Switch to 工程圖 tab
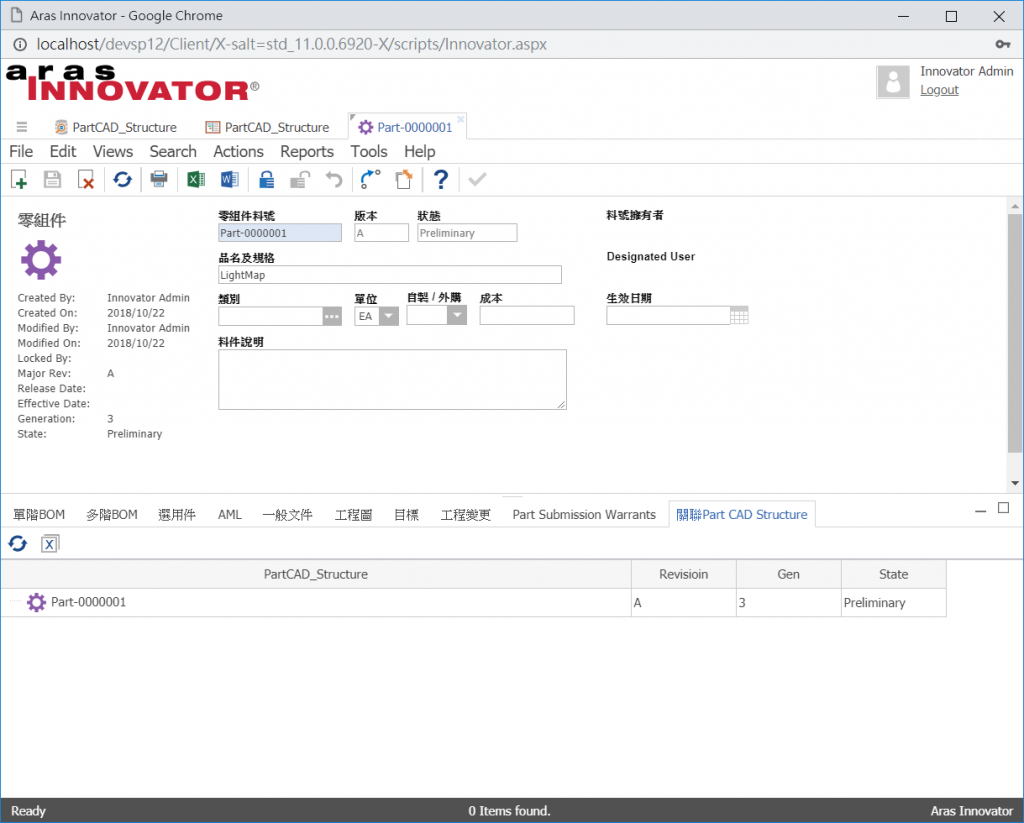Screen dimensions: 1024x823 coord(353,515)
